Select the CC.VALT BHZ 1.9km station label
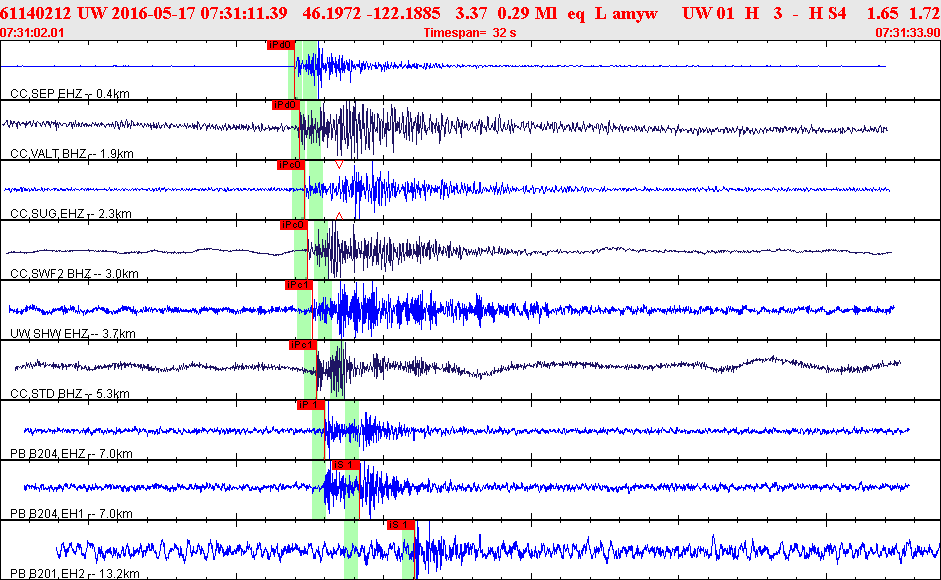Viewport: 941px width, 580px height. (x=72, y=154)
